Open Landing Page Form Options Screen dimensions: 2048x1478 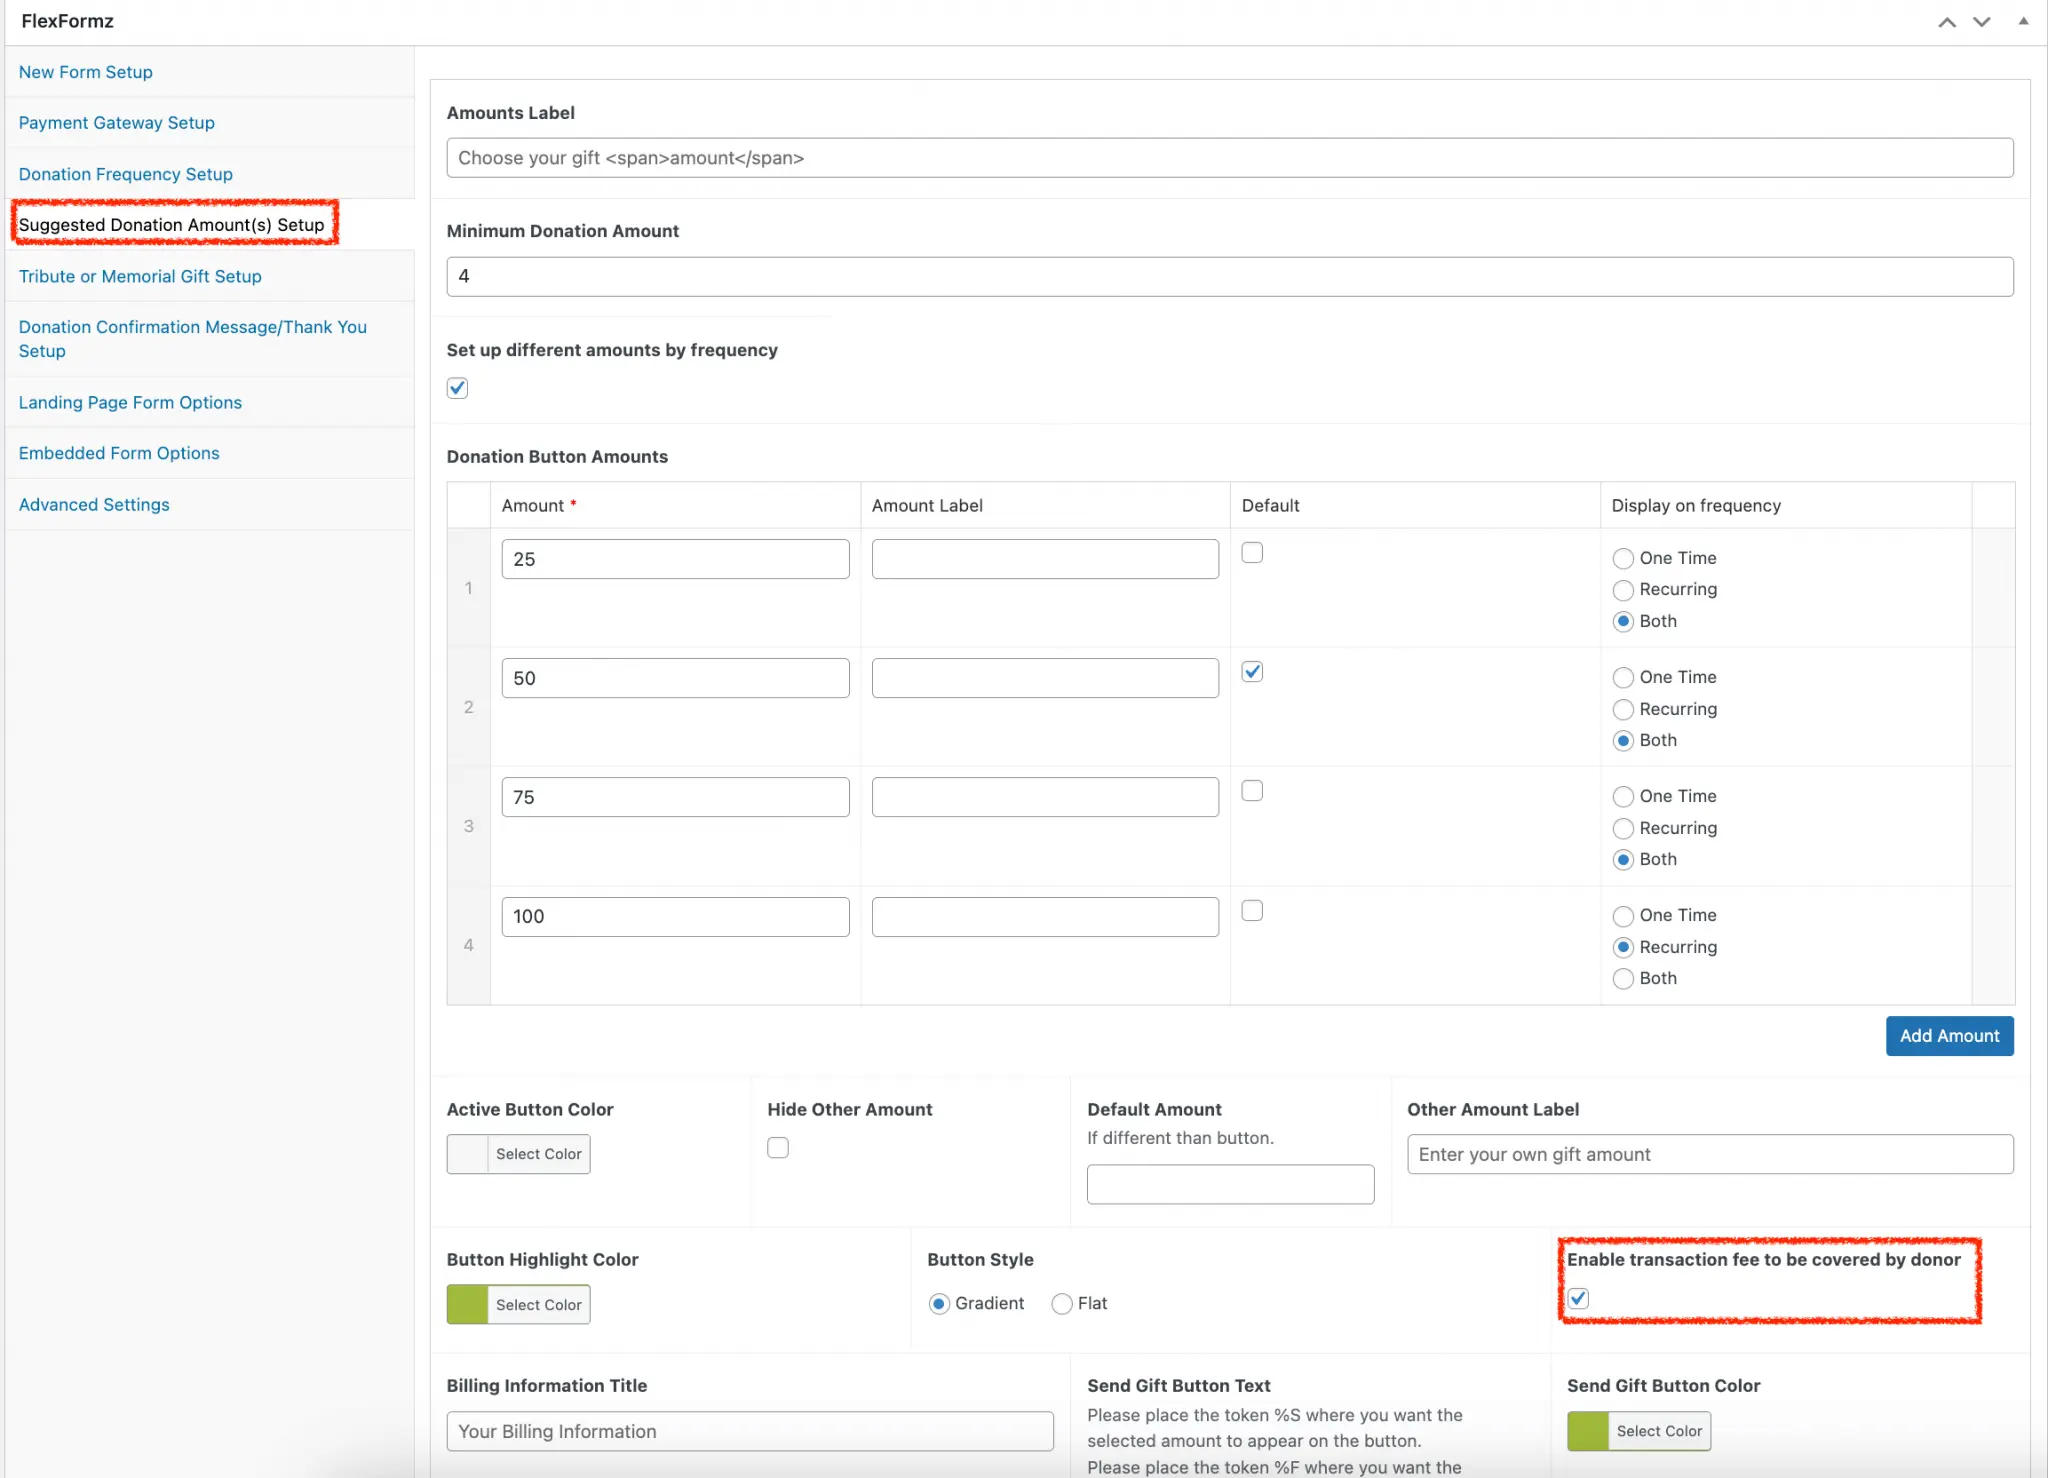click(x=130, y=403)
